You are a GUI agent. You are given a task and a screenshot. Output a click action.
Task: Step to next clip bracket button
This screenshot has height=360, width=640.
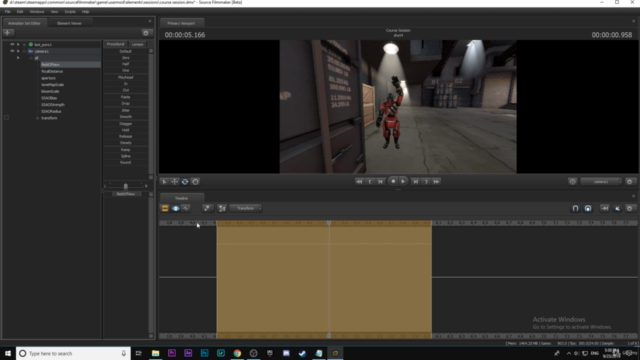pos(426,182)
